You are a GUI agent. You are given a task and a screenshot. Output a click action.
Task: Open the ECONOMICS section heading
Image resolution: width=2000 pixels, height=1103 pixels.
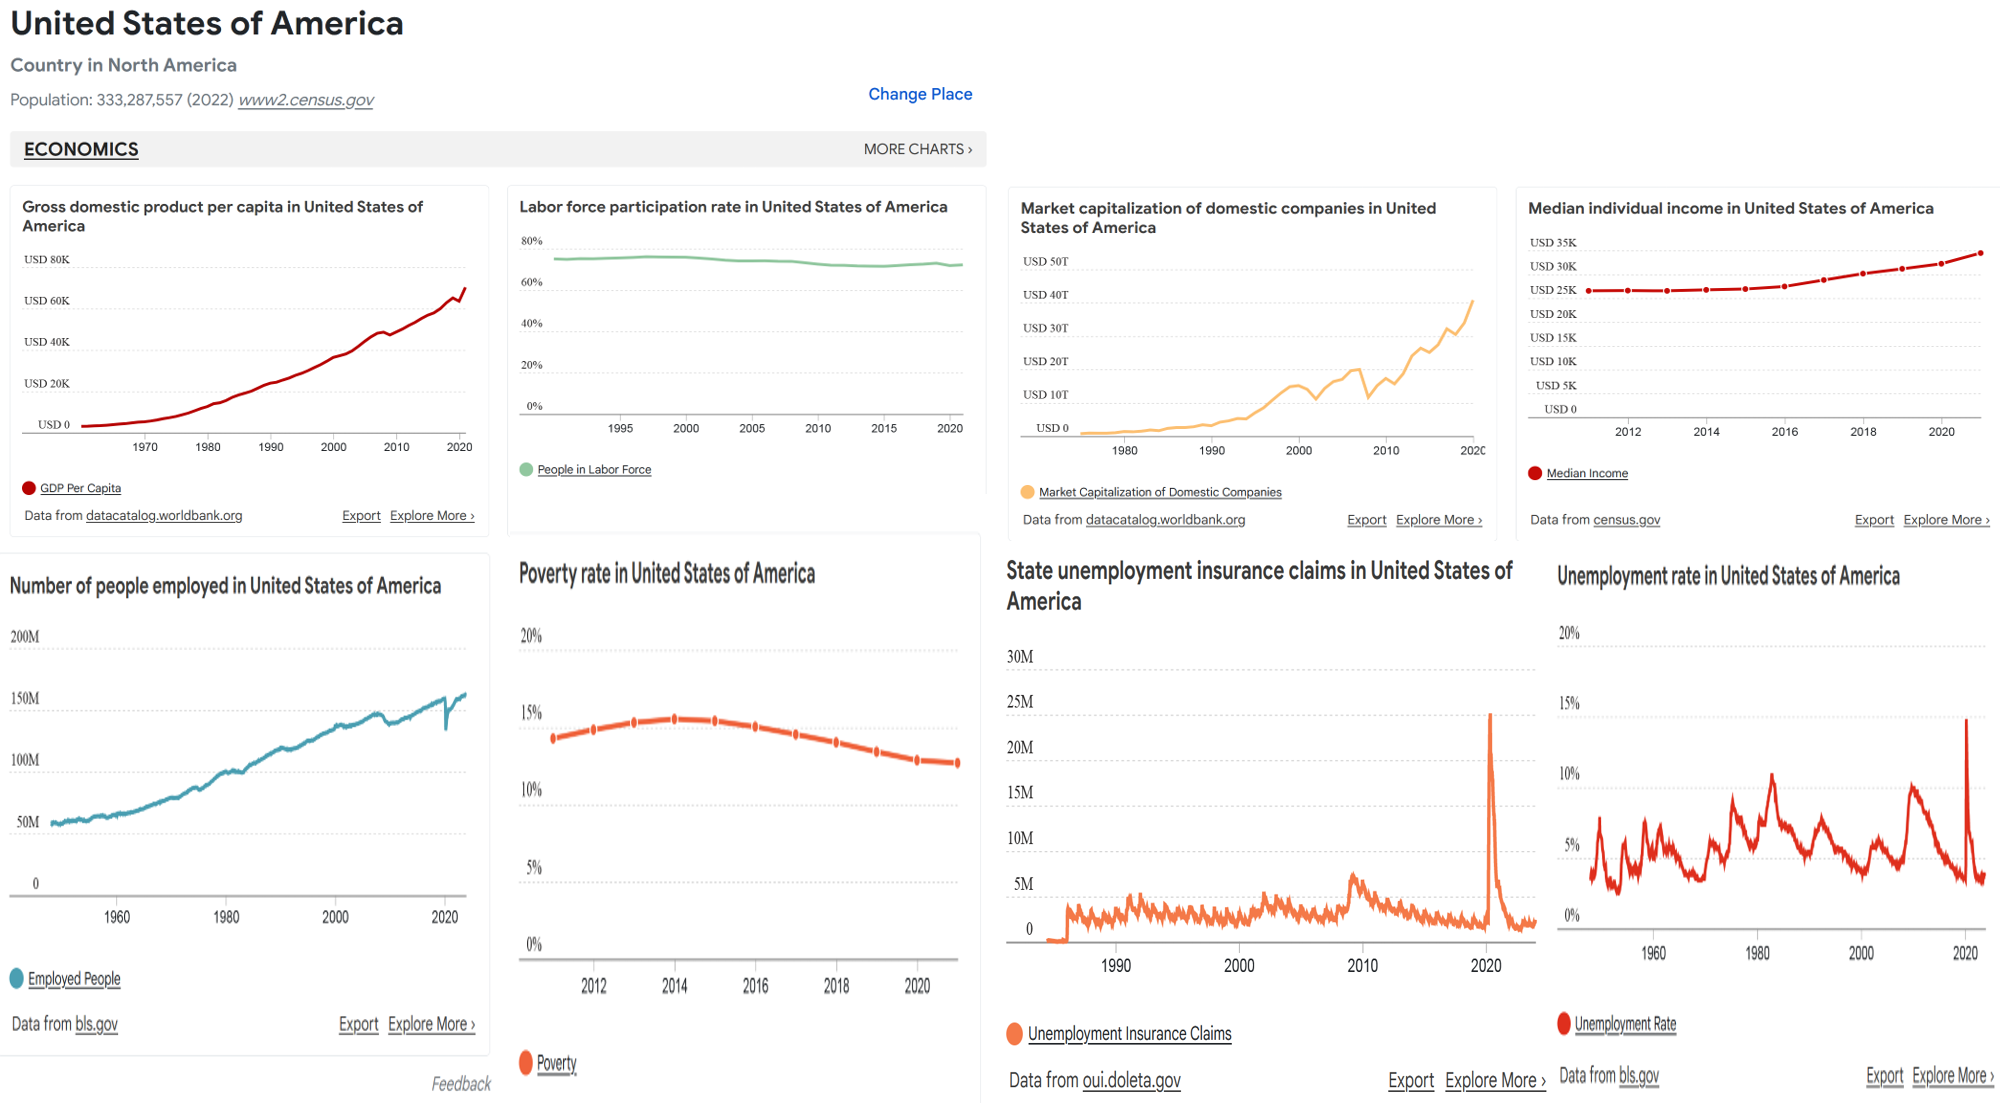(x=81, y=149)
